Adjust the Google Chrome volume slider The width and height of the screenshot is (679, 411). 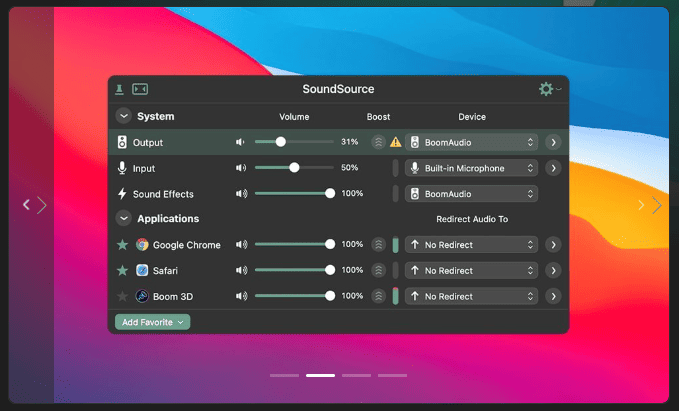pyautogui.click(x=294, y=244)
